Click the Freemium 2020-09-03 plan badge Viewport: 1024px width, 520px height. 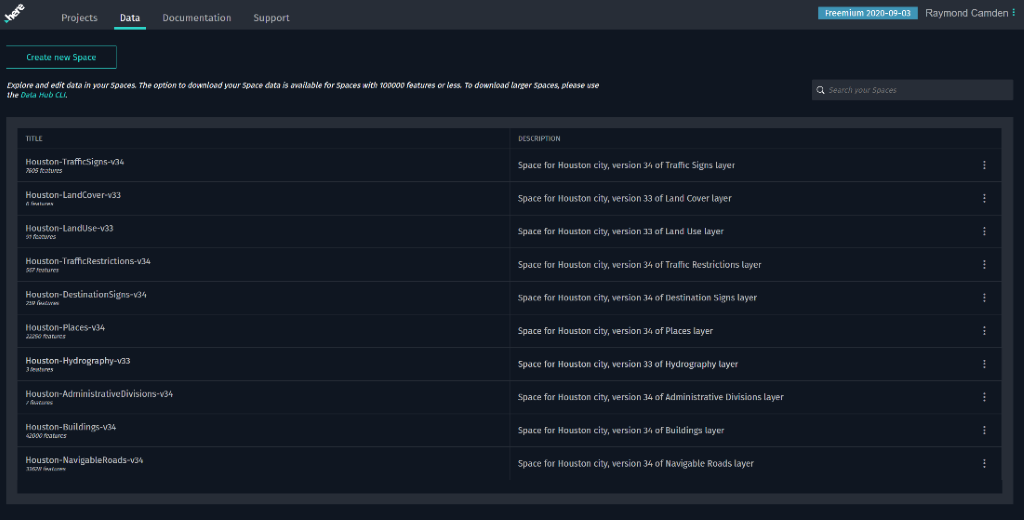click(x=868, y=13)
